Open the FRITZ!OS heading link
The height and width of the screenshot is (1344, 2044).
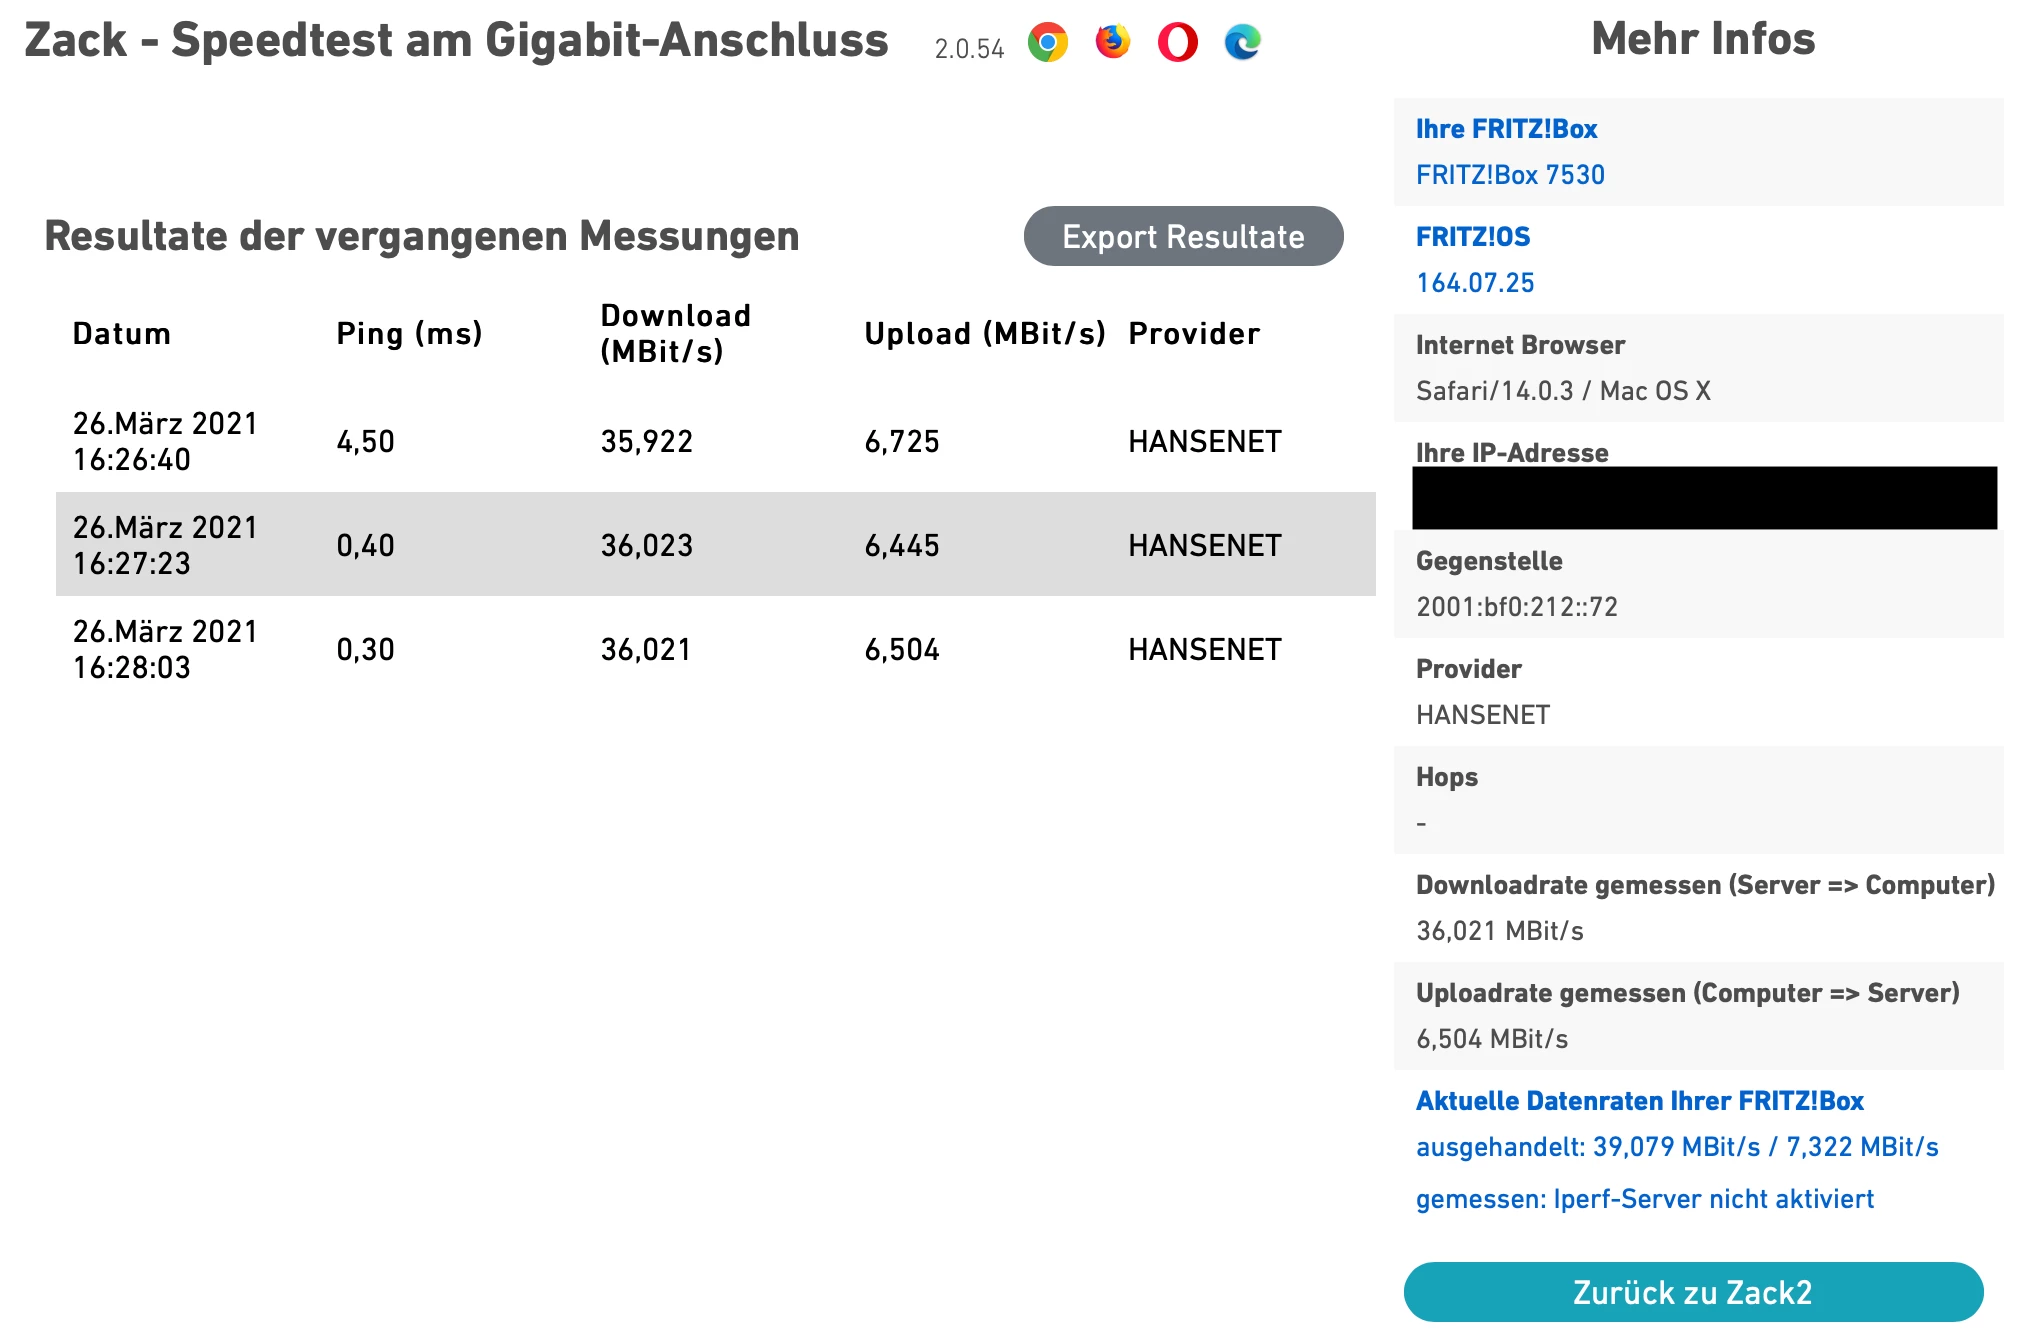pyautogui.click(x=1473, y=237)
